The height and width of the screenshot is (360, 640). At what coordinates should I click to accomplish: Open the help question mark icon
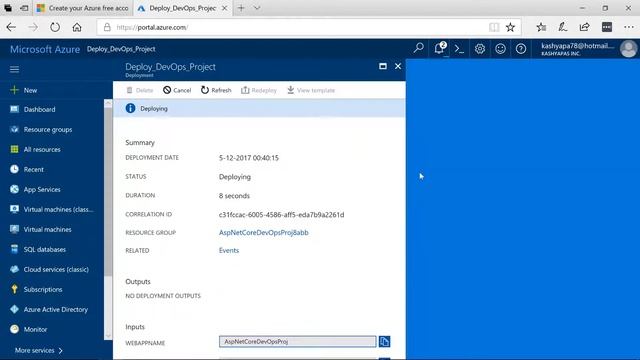(x=521, y=49)
